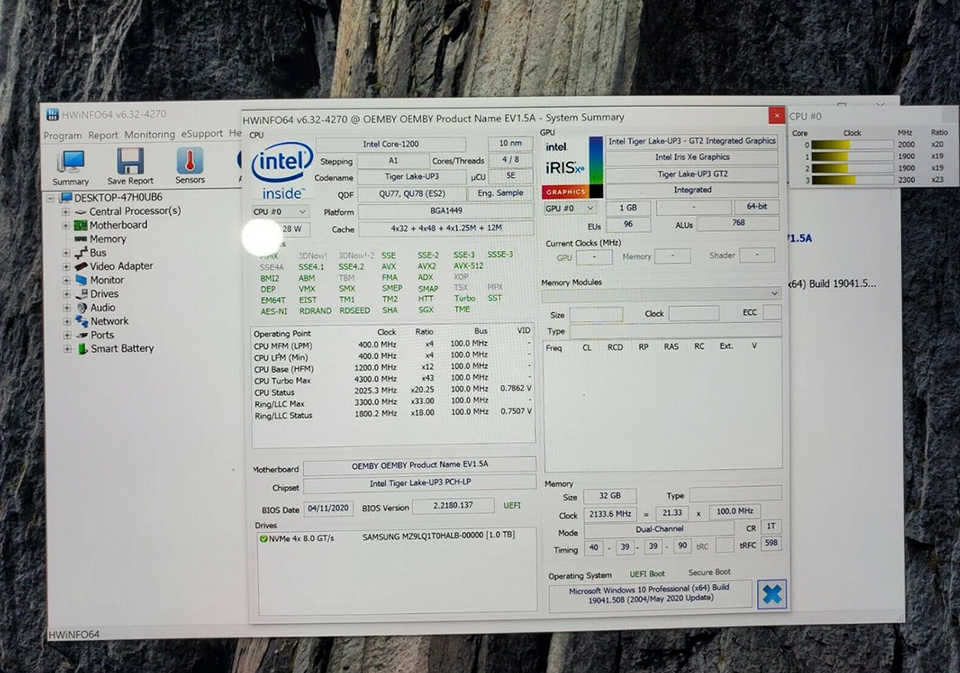The height and width of the screenshot is (673, 960).
Task: Click the Ring/LLC Max row
Action: click(392, 403)
